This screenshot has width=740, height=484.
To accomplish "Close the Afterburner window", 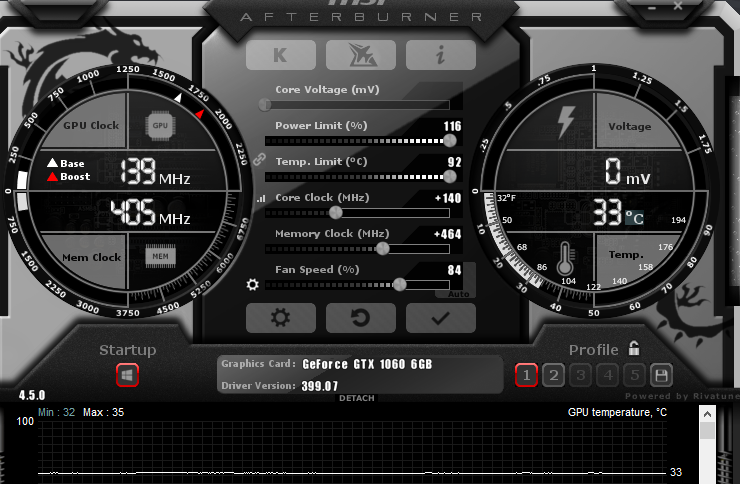I will (x=678, y=6).
